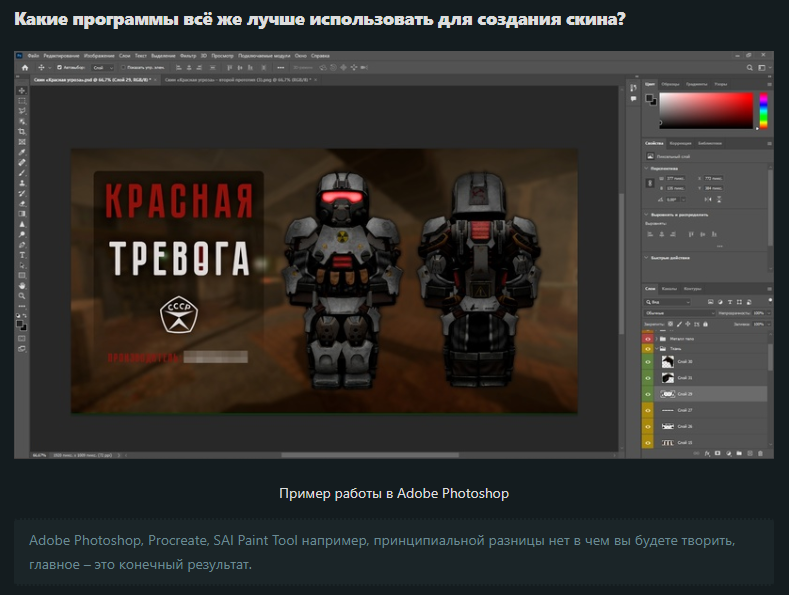Screen dimensions: 789x595
Task: Switch to the Коррекция tab
Action: click(680, 143)
